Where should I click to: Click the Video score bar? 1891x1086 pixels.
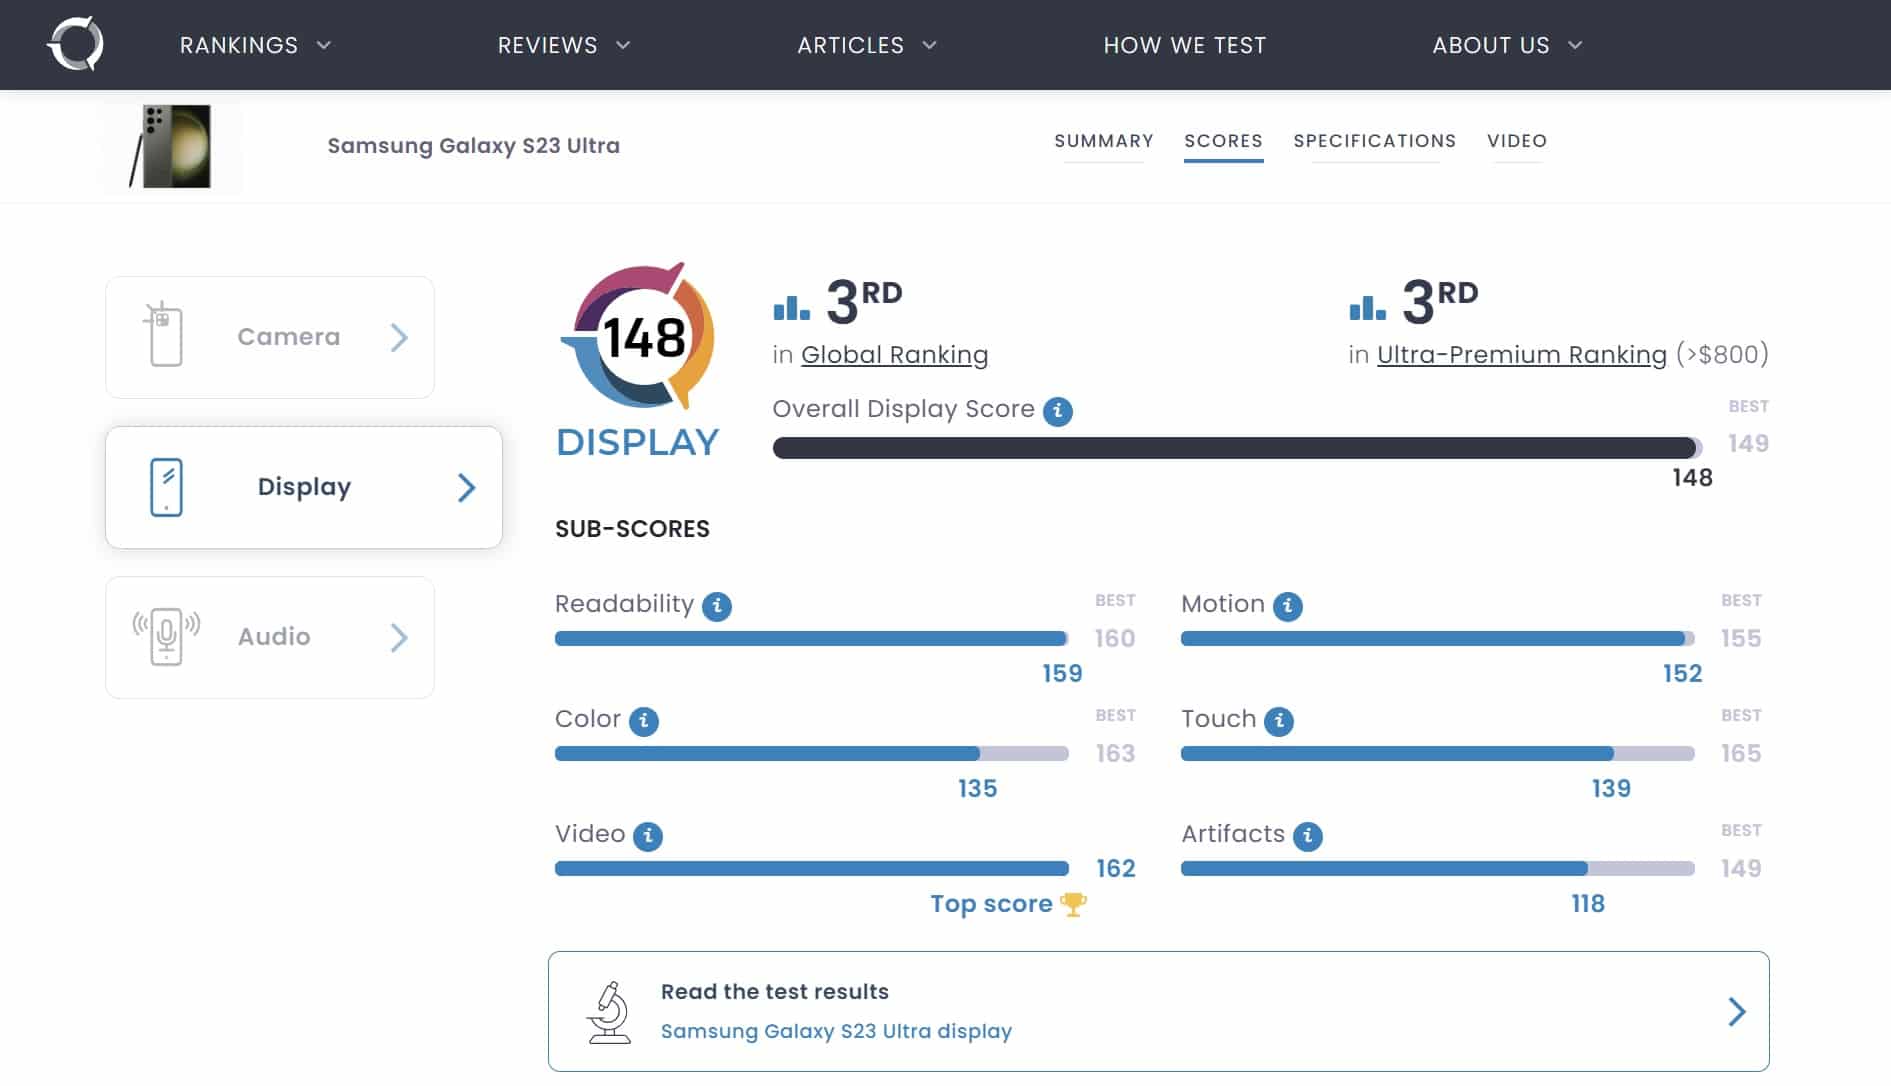tap(811, 869)
